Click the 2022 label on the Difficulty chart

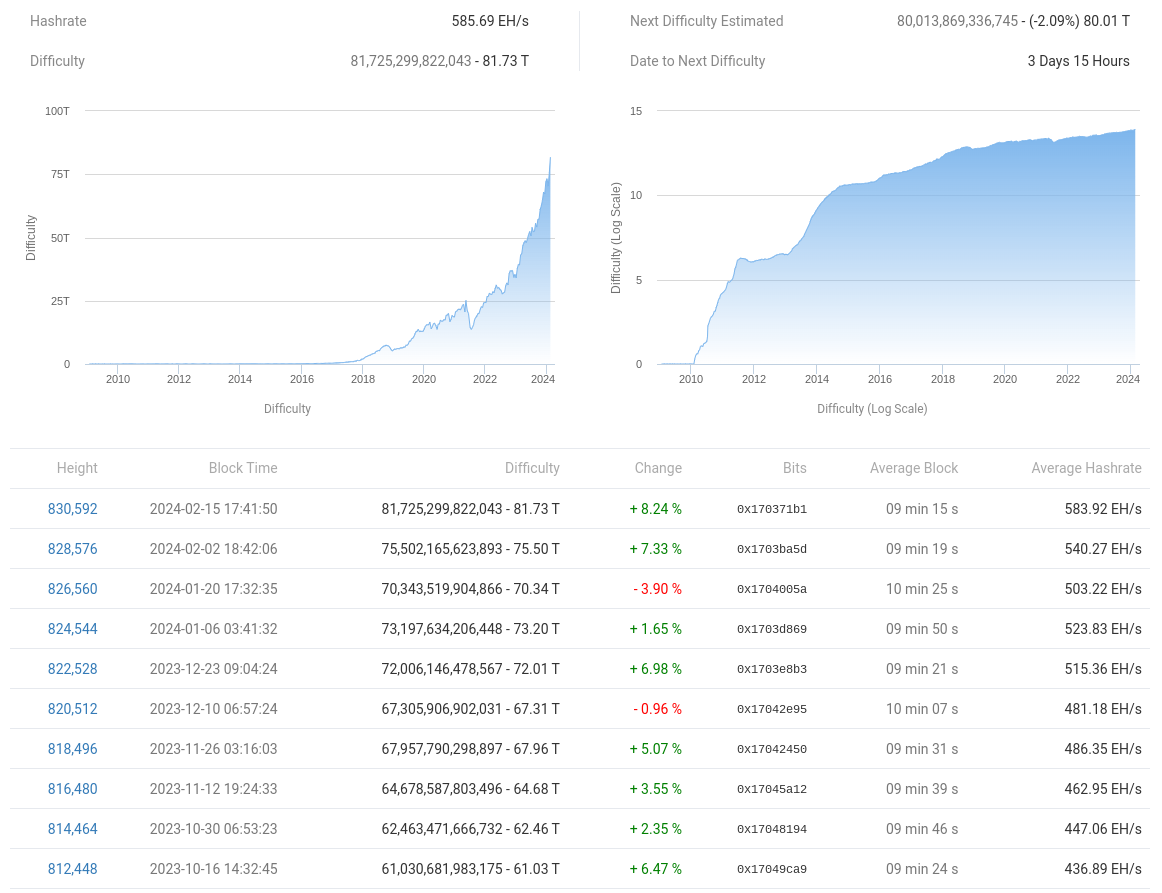485,379
